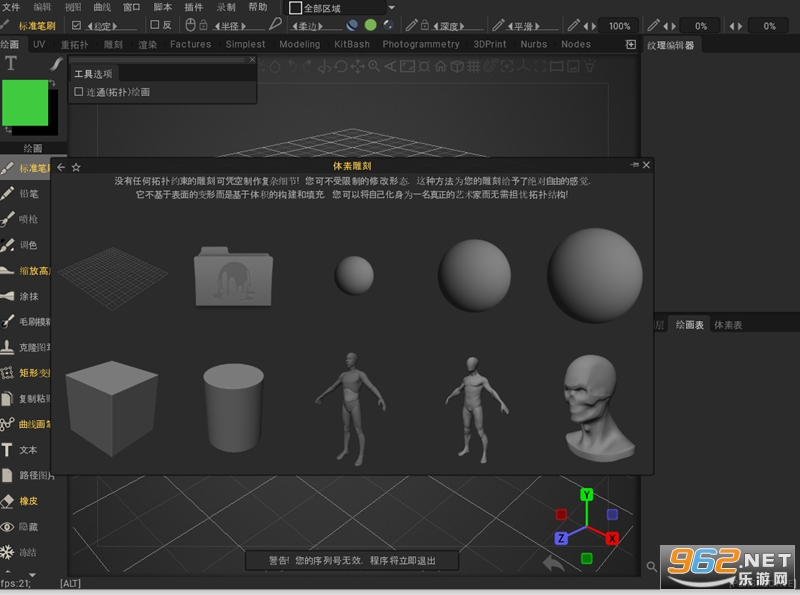
Task: Toggle the depth lock icon
Action: pyautogui.click(x=424, y=24)
